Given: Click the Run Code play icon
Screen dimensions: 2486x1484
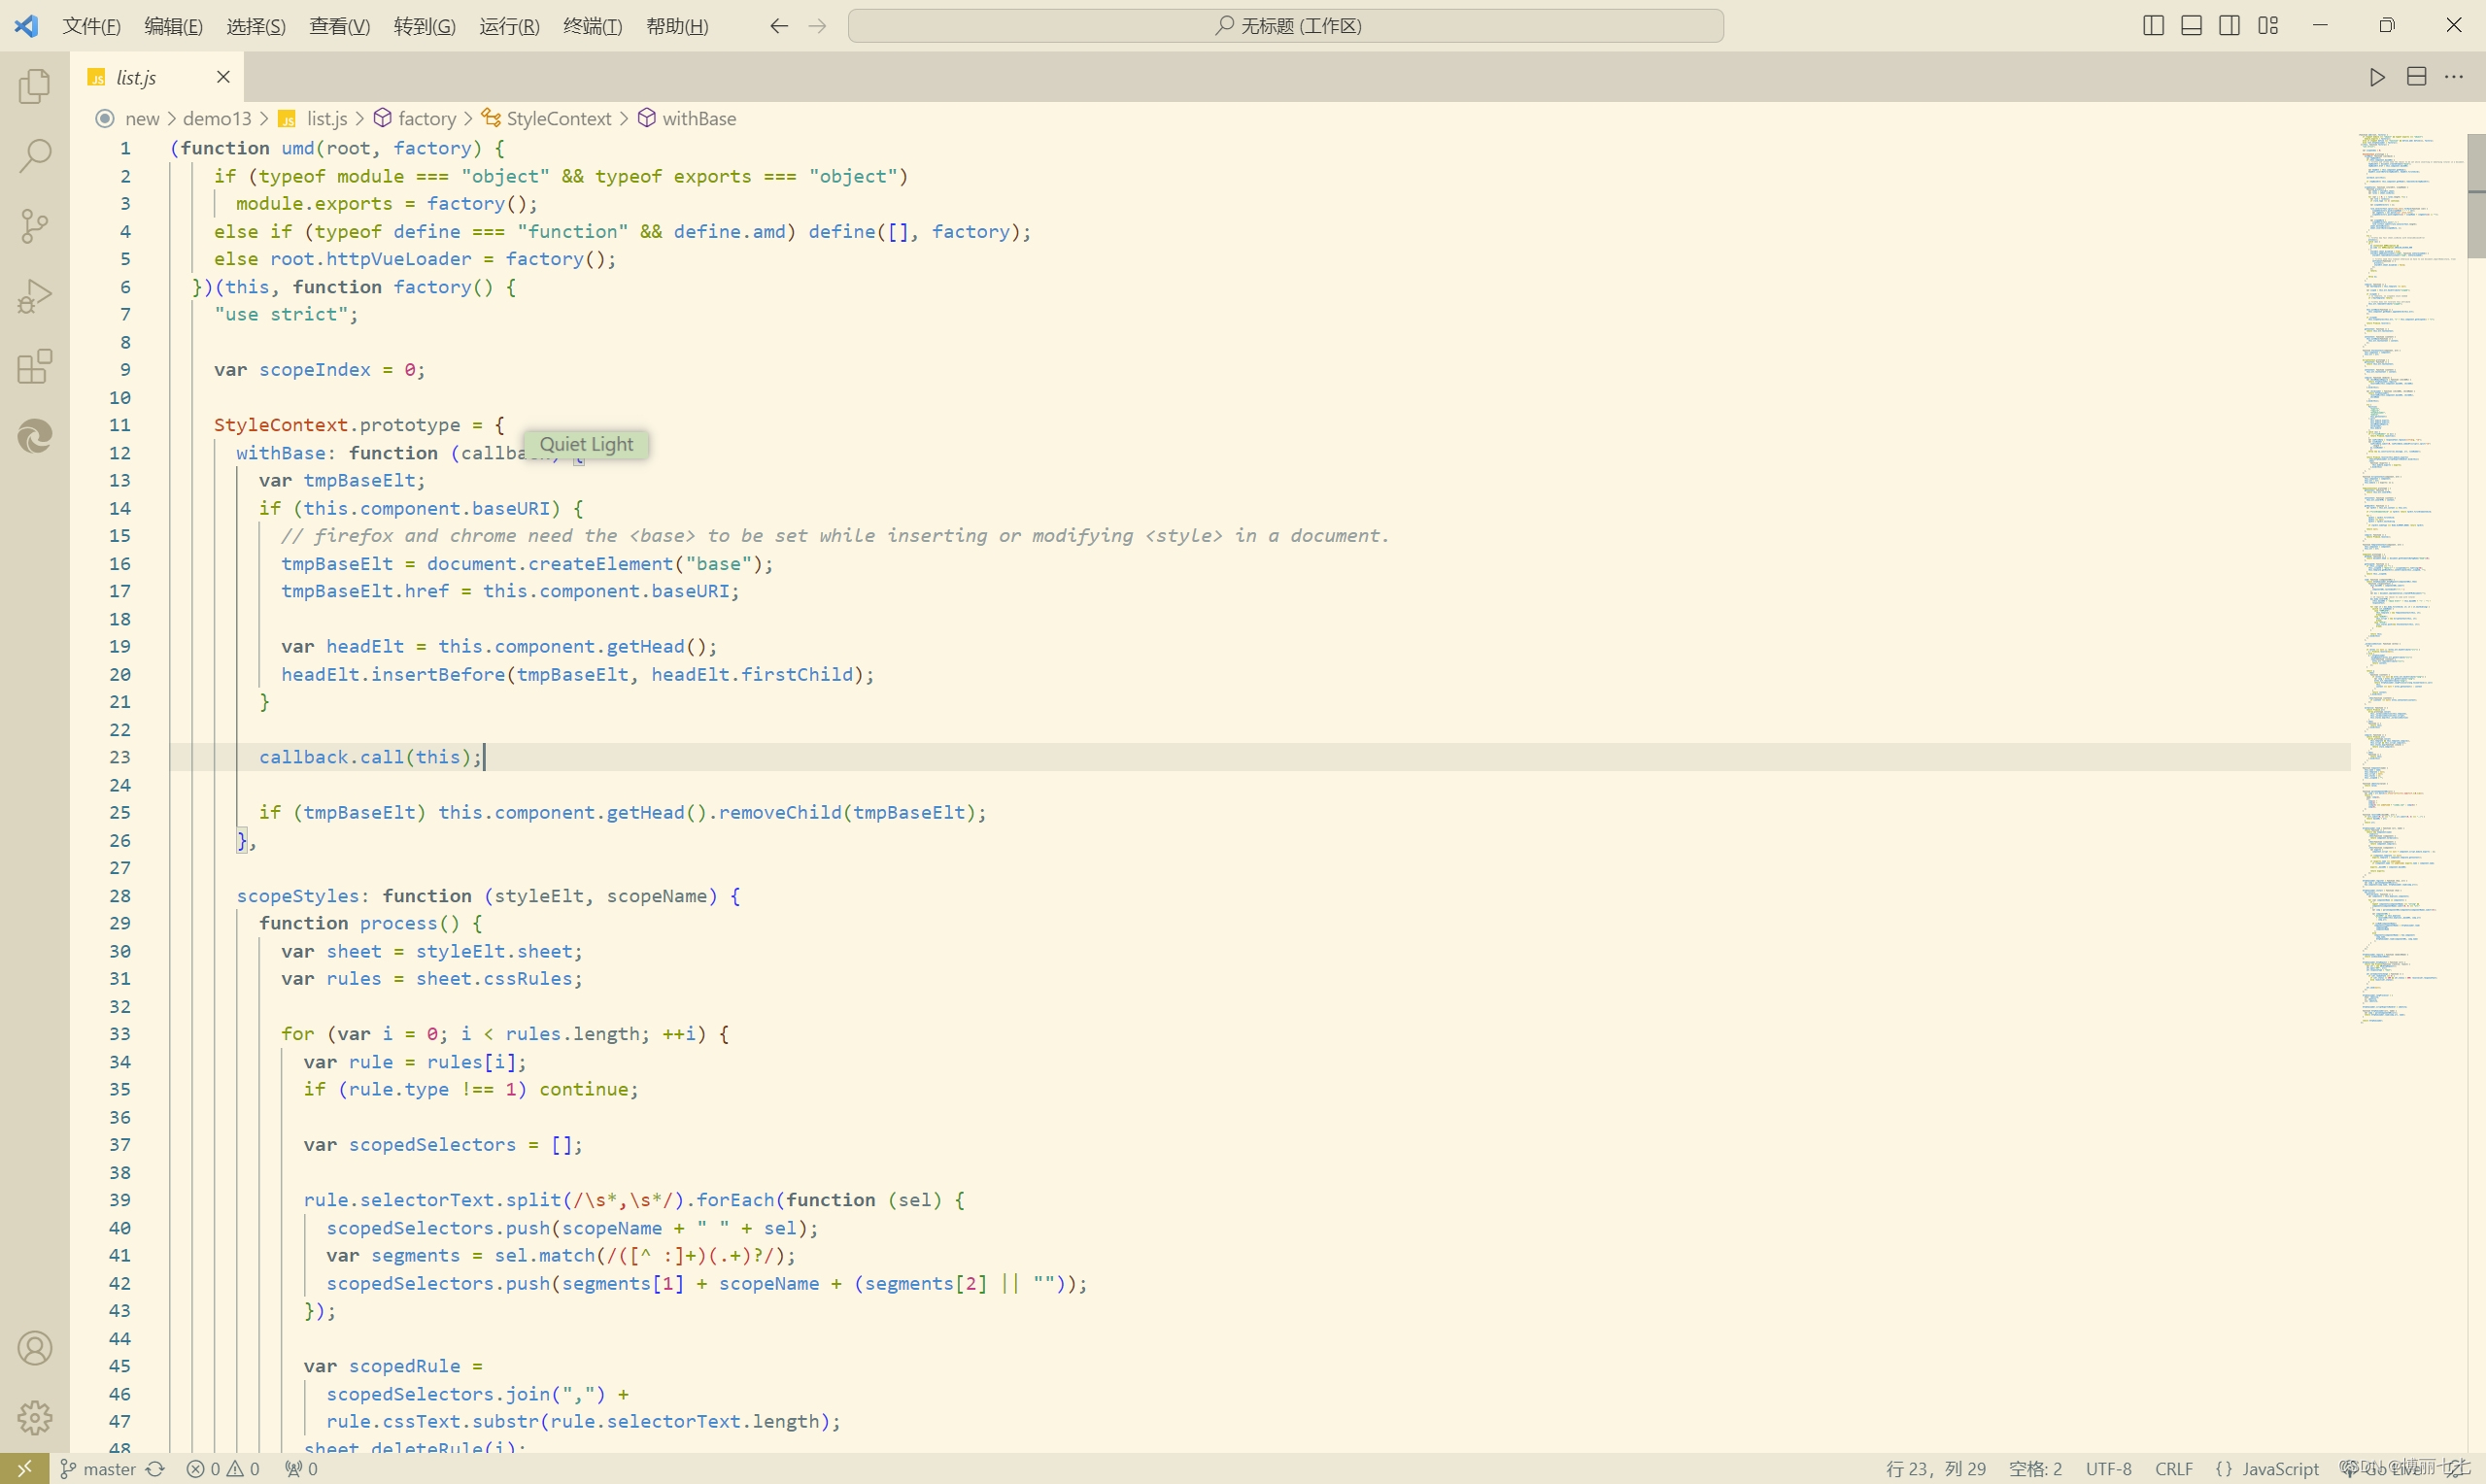Looking at the screenshot, I should pos(2377,77).
